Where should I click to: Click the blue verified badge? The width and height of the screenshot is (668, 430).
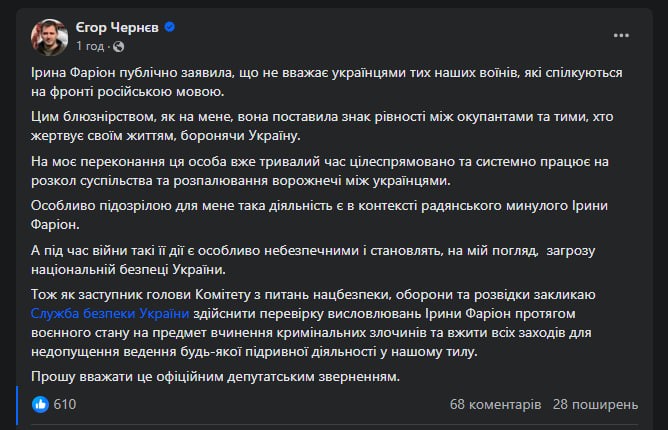coord(170,26)
